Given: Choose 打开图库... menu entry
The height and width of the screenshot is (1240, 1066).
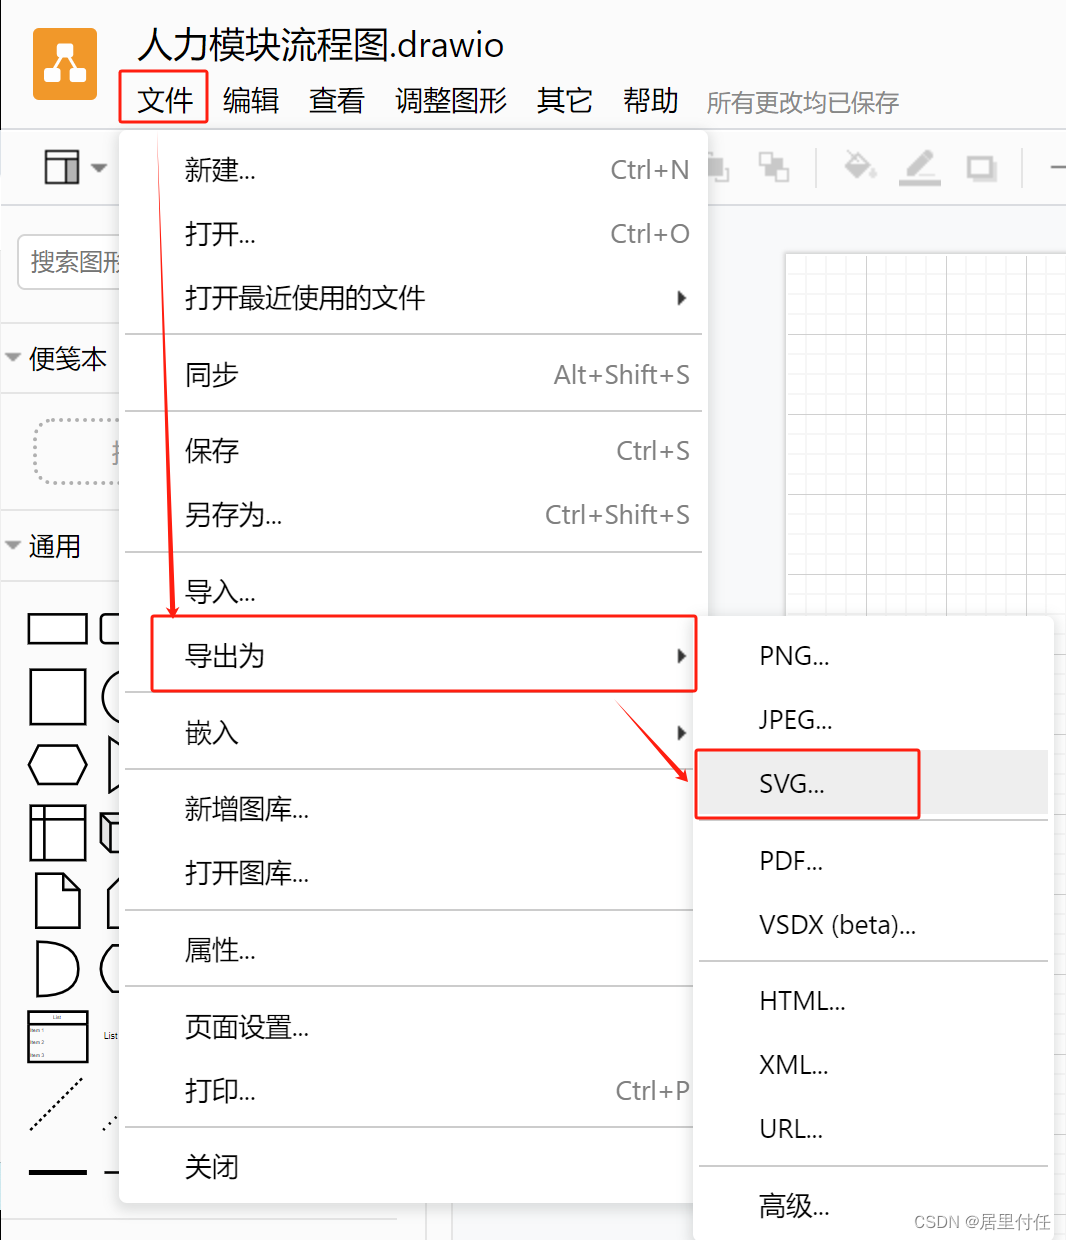Looking at the screenshot, I should [409, 873].
